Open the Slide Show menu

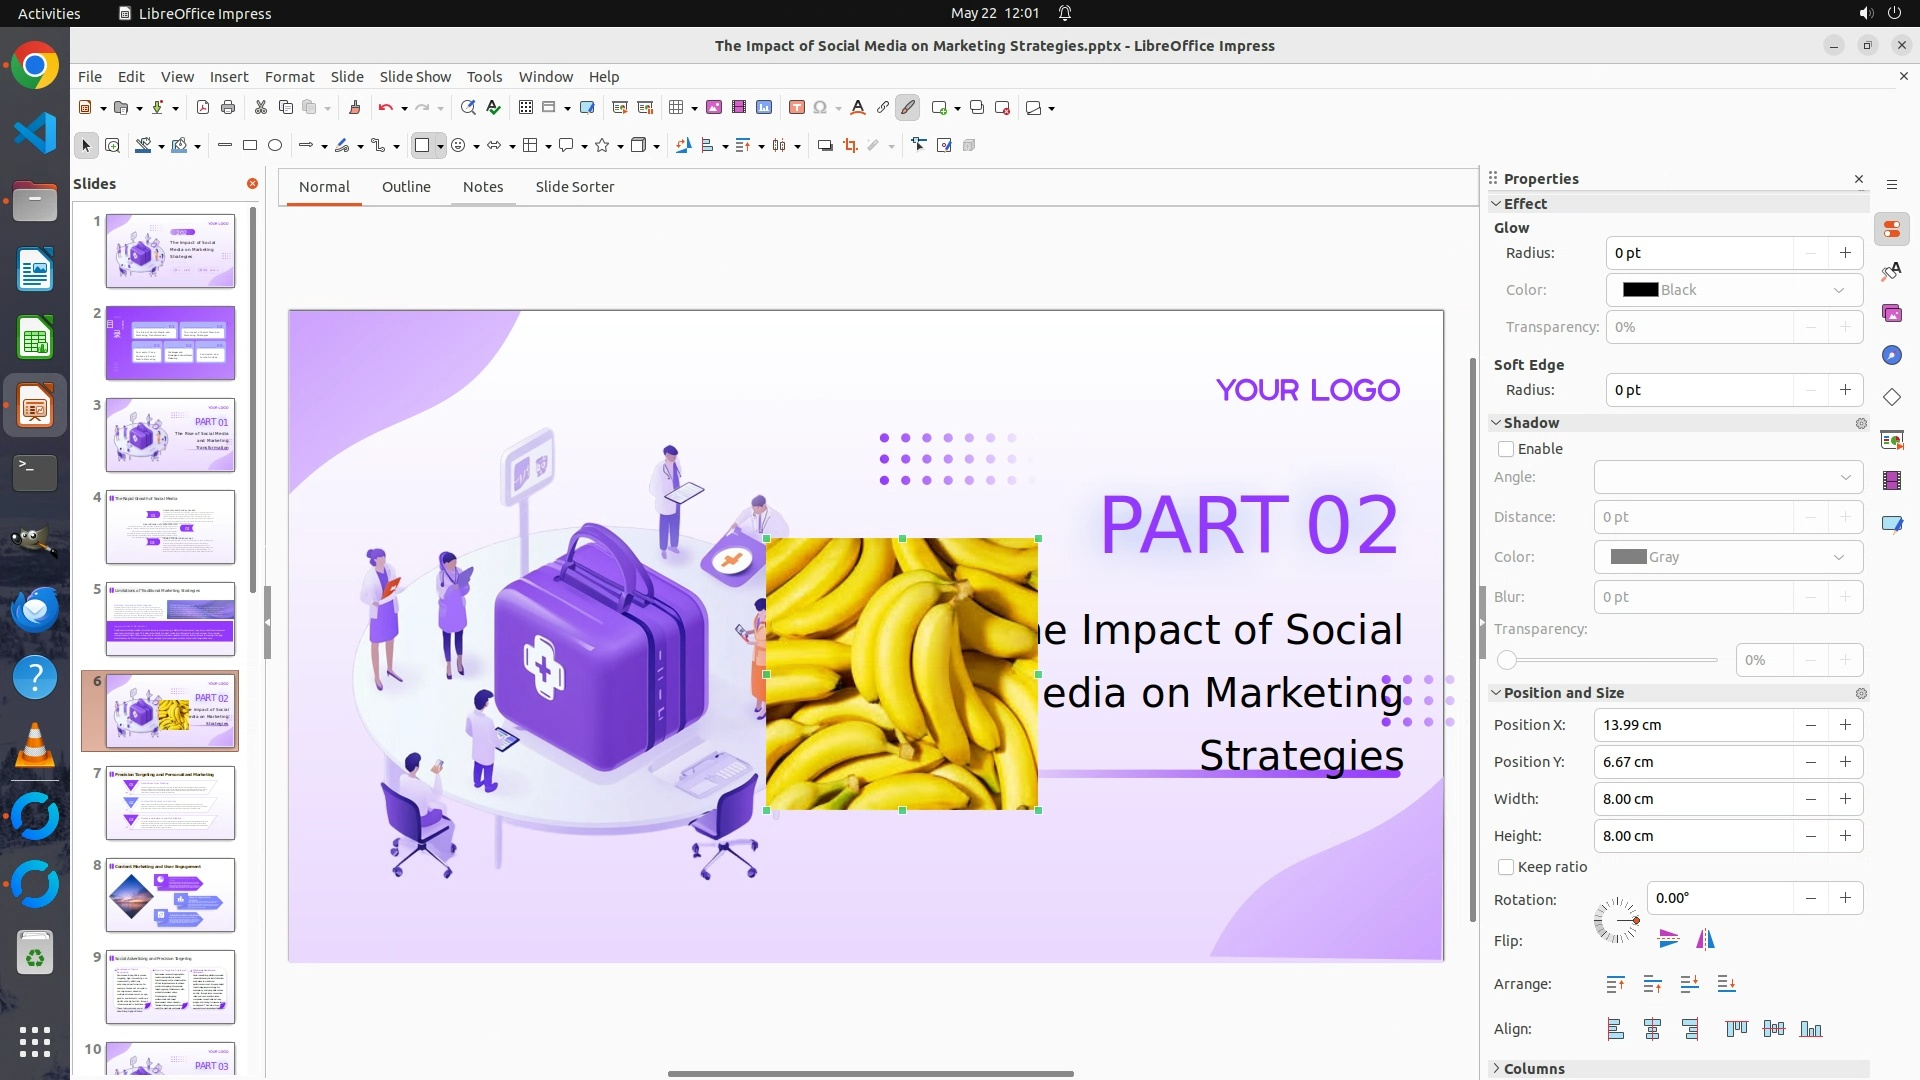coord(415,77)
